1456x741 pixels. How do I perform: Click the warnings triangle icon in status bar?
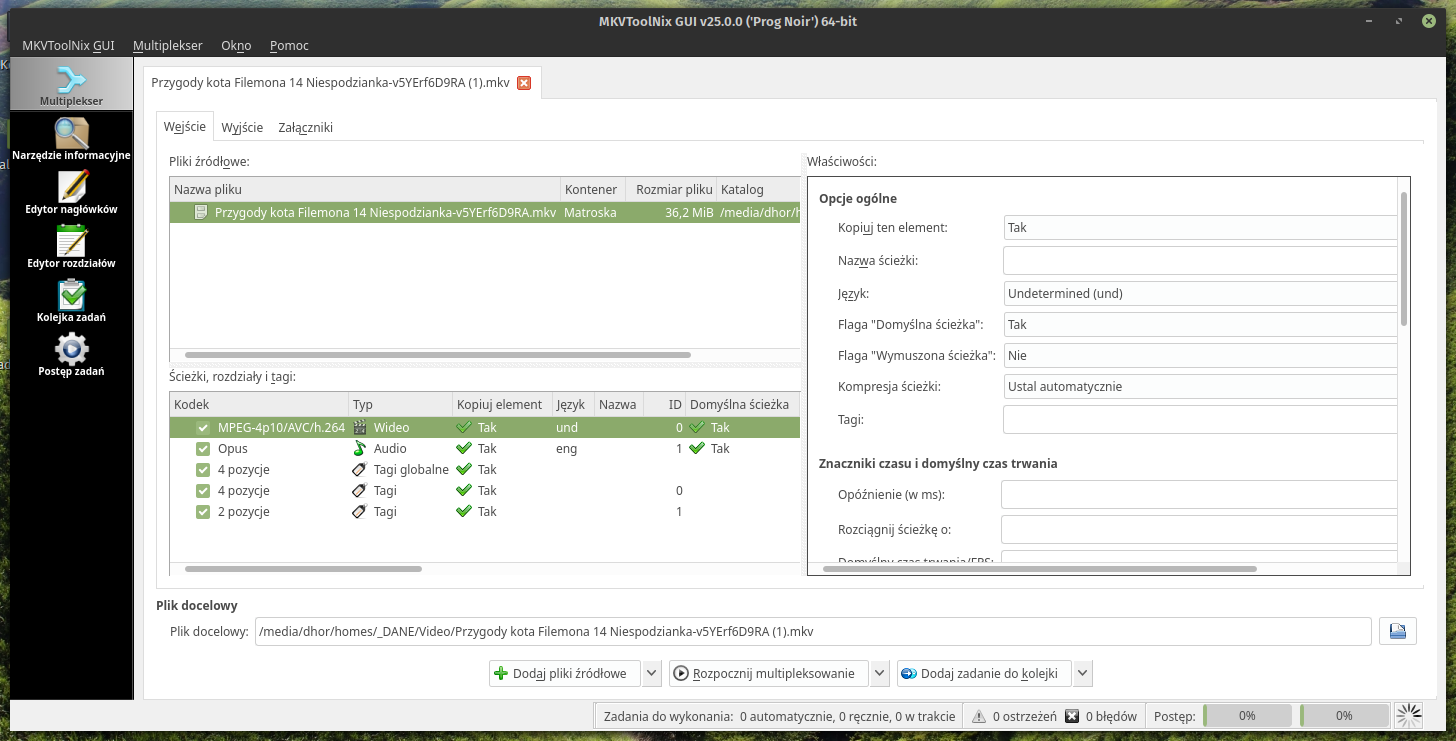point(978,716)
